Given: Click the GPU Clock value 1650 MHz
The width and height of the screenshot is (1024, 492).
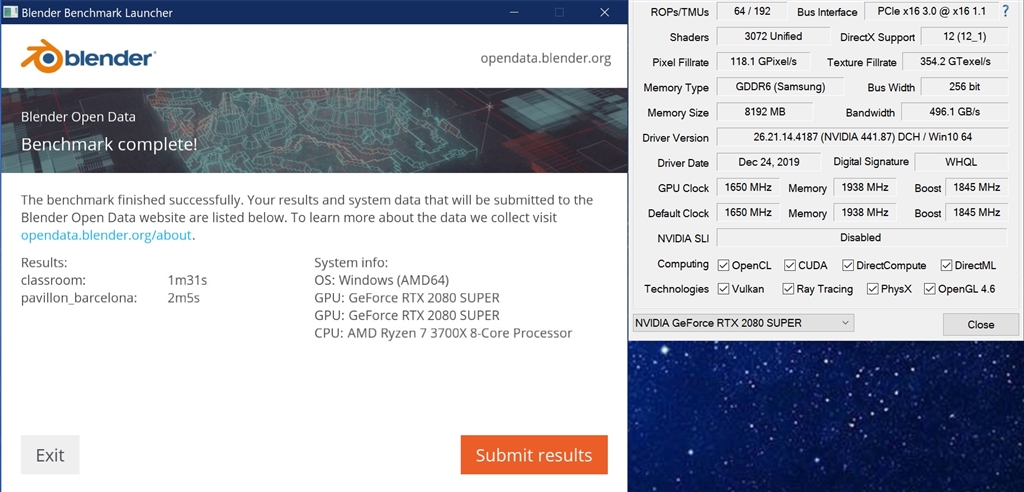Looking at the screenshot, I should 748,188.
